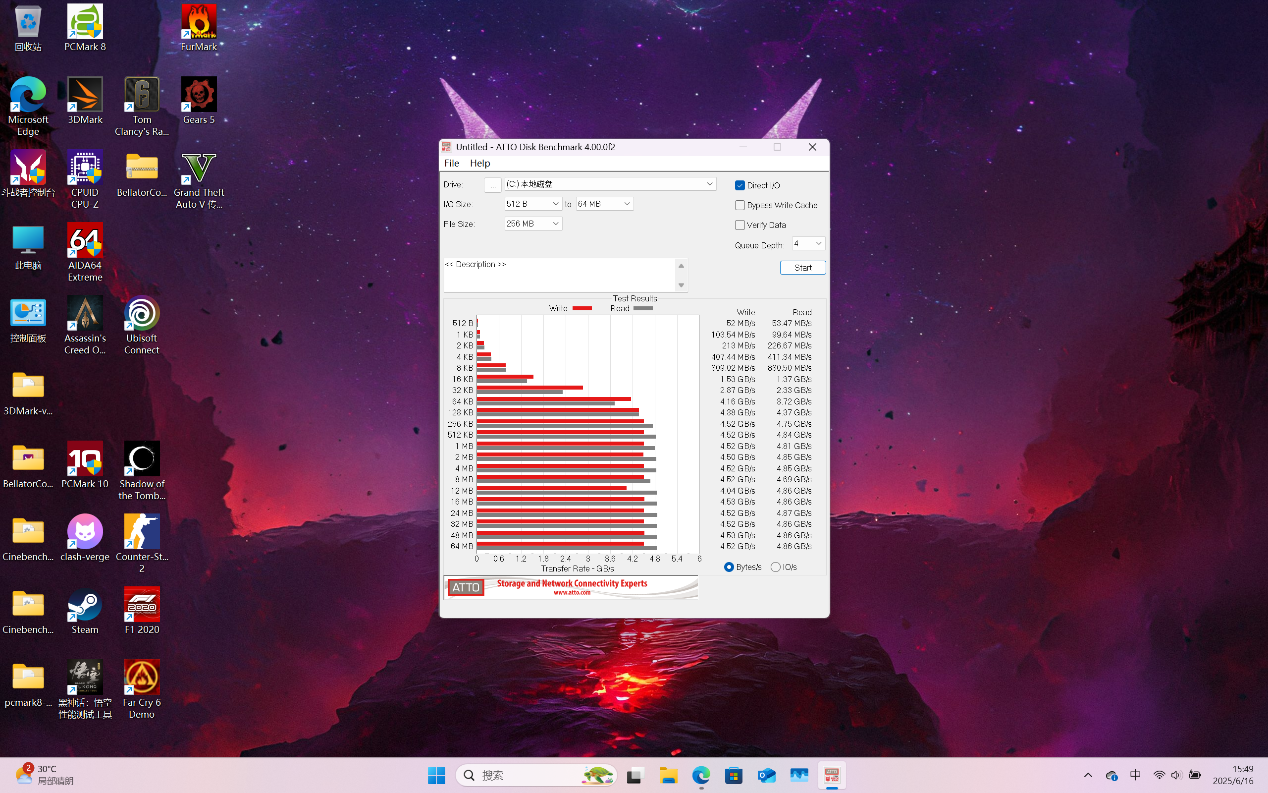Open the Help menu in ATTO
The width and height of the screenshot is (1268, 793).
[x=480, y=163]
